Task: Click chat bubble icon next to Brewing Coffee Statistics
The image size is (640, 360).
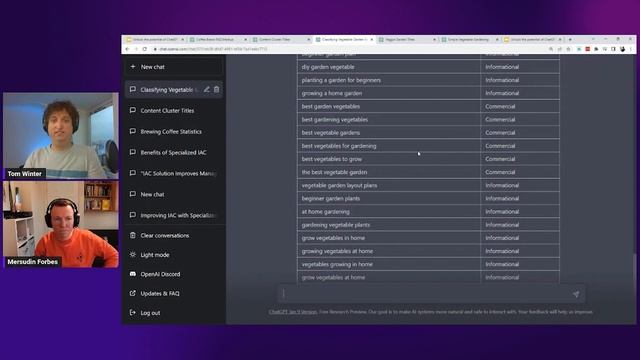Action: click(x=133, y=131)
